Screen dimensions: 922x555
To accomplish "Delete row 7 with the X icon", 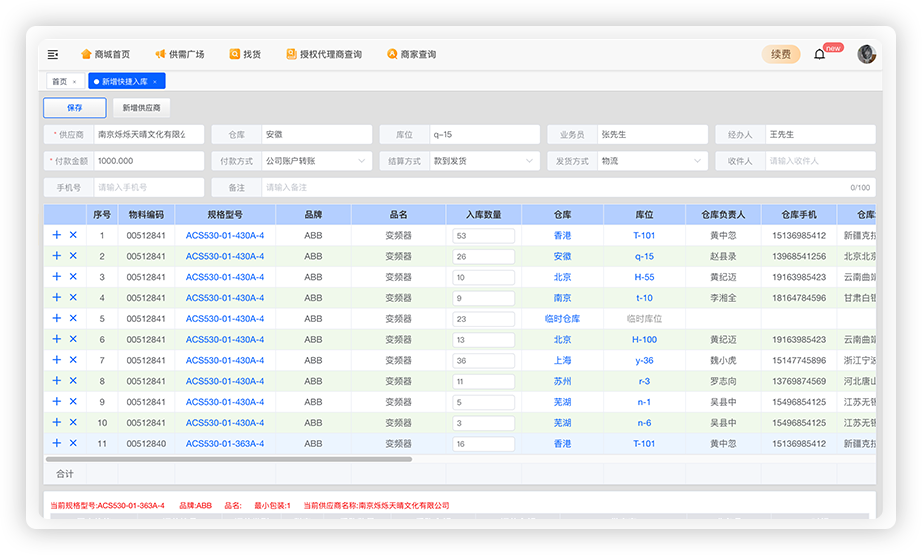I will (x=73, y=360).
